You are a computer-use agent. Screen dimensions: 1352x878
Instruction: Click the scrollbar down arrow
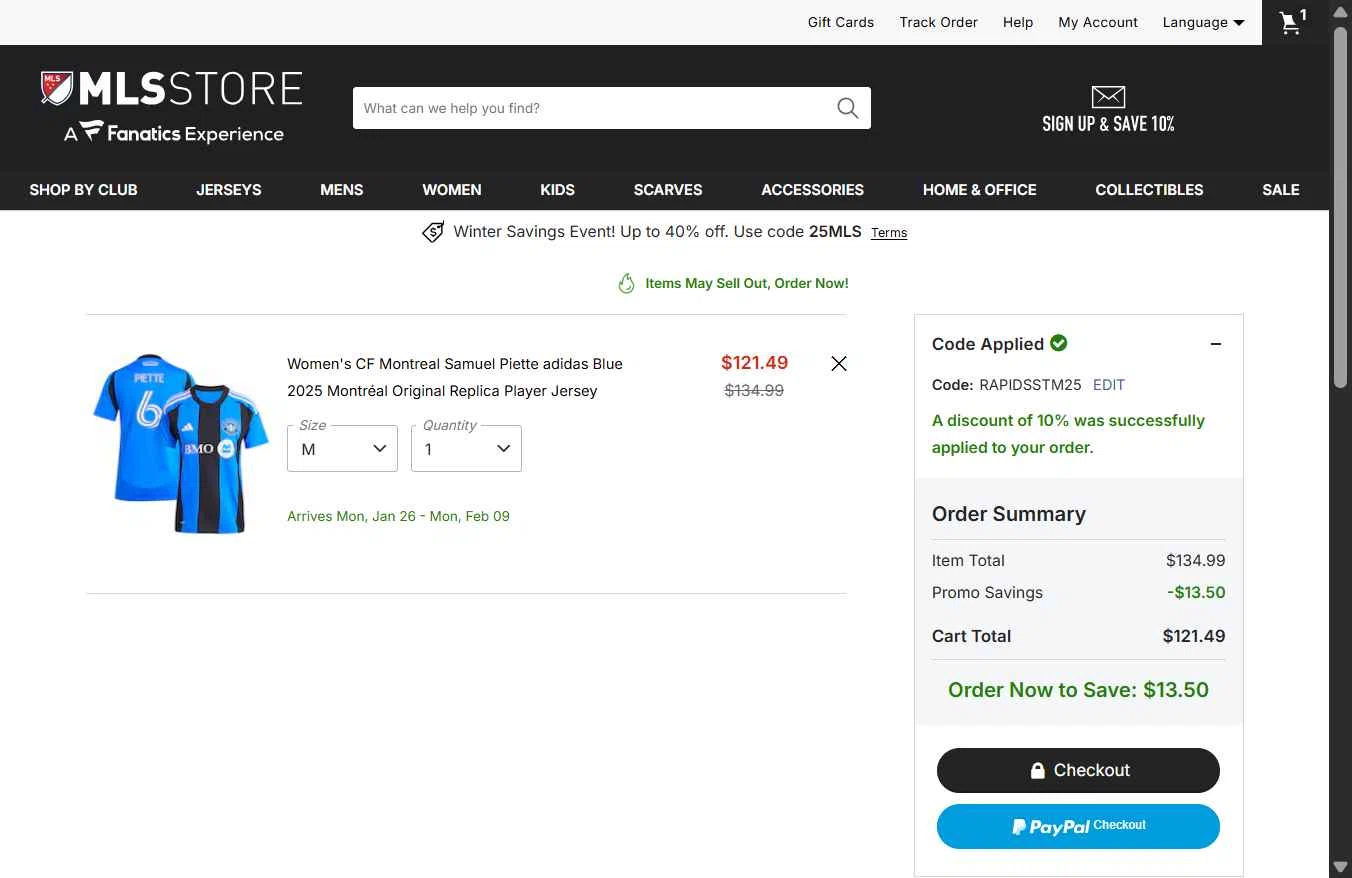pyautogui.click(x=1341, y=867)
